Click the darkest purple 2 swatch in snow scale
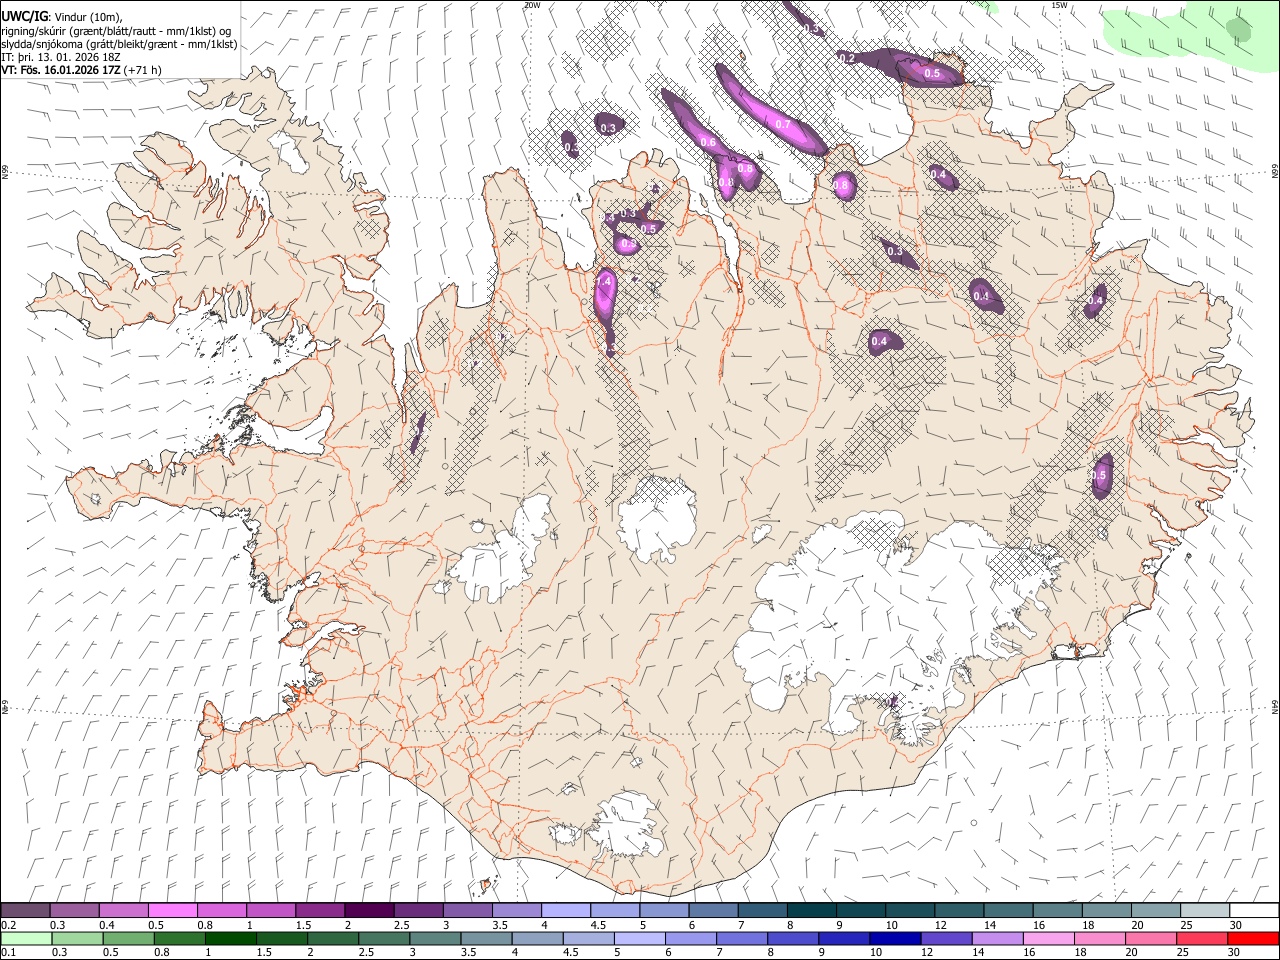 370,910
